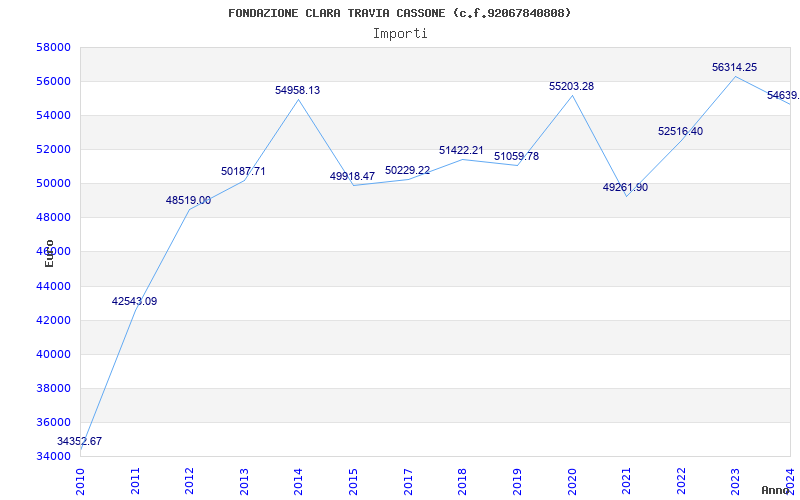Image resolution: width=800 pixels, height=500 pixels.
Task: Click the x-axis year 2023
Action: click(735, 482)
